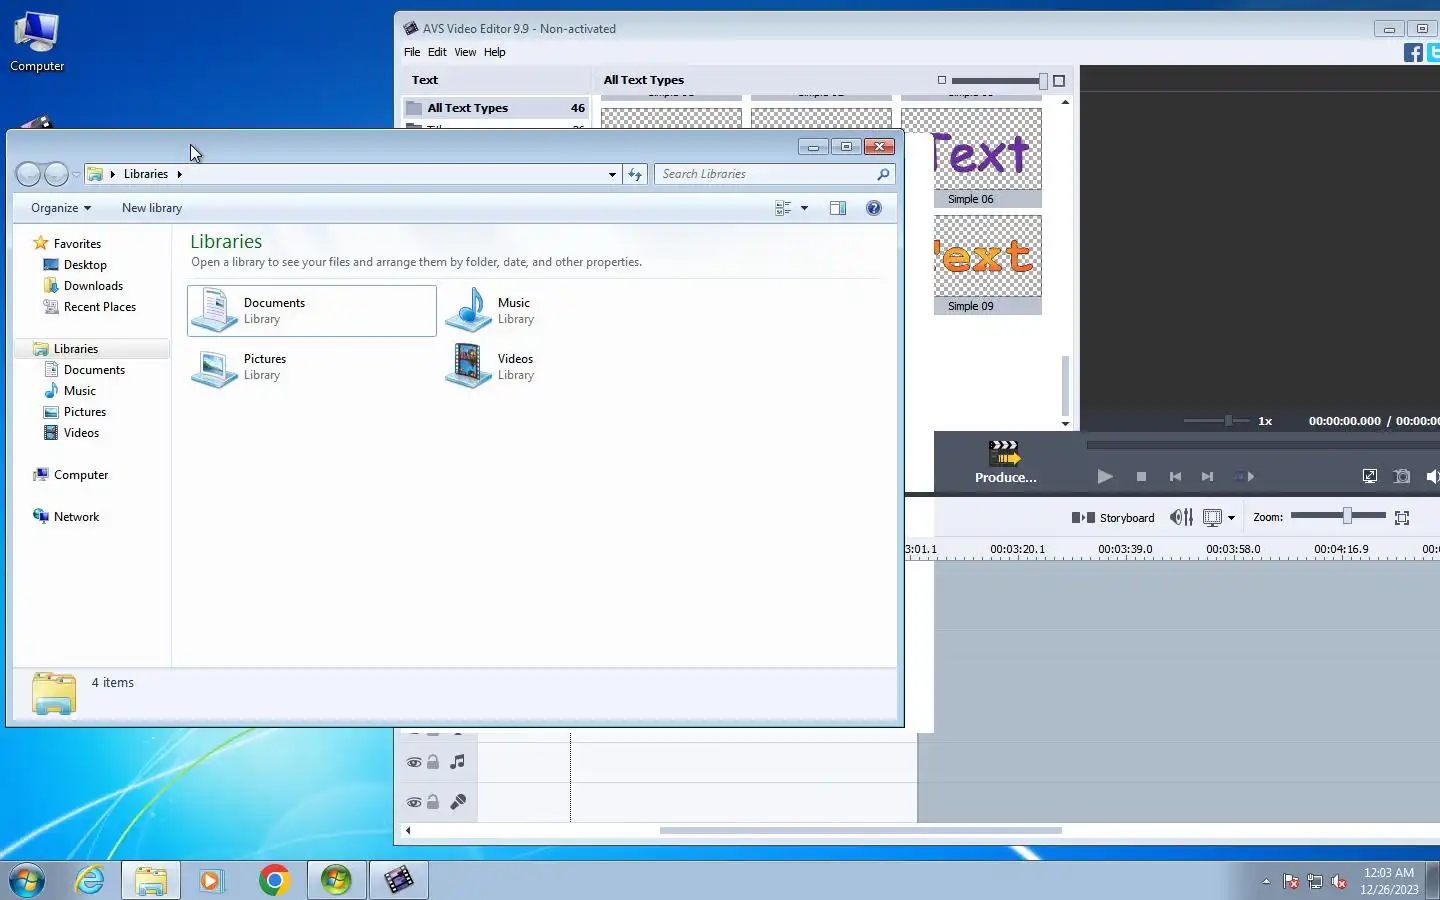Click the microphone voice track icon
1440x900 pixels.
pyautogui.click(x=458, y=802)
